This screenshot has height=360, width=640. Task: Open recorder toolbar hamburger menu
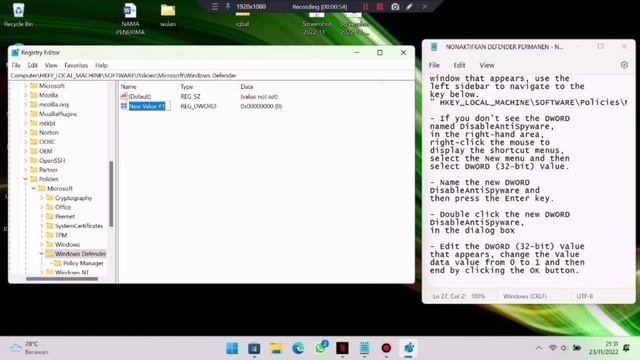click(215, 7)
